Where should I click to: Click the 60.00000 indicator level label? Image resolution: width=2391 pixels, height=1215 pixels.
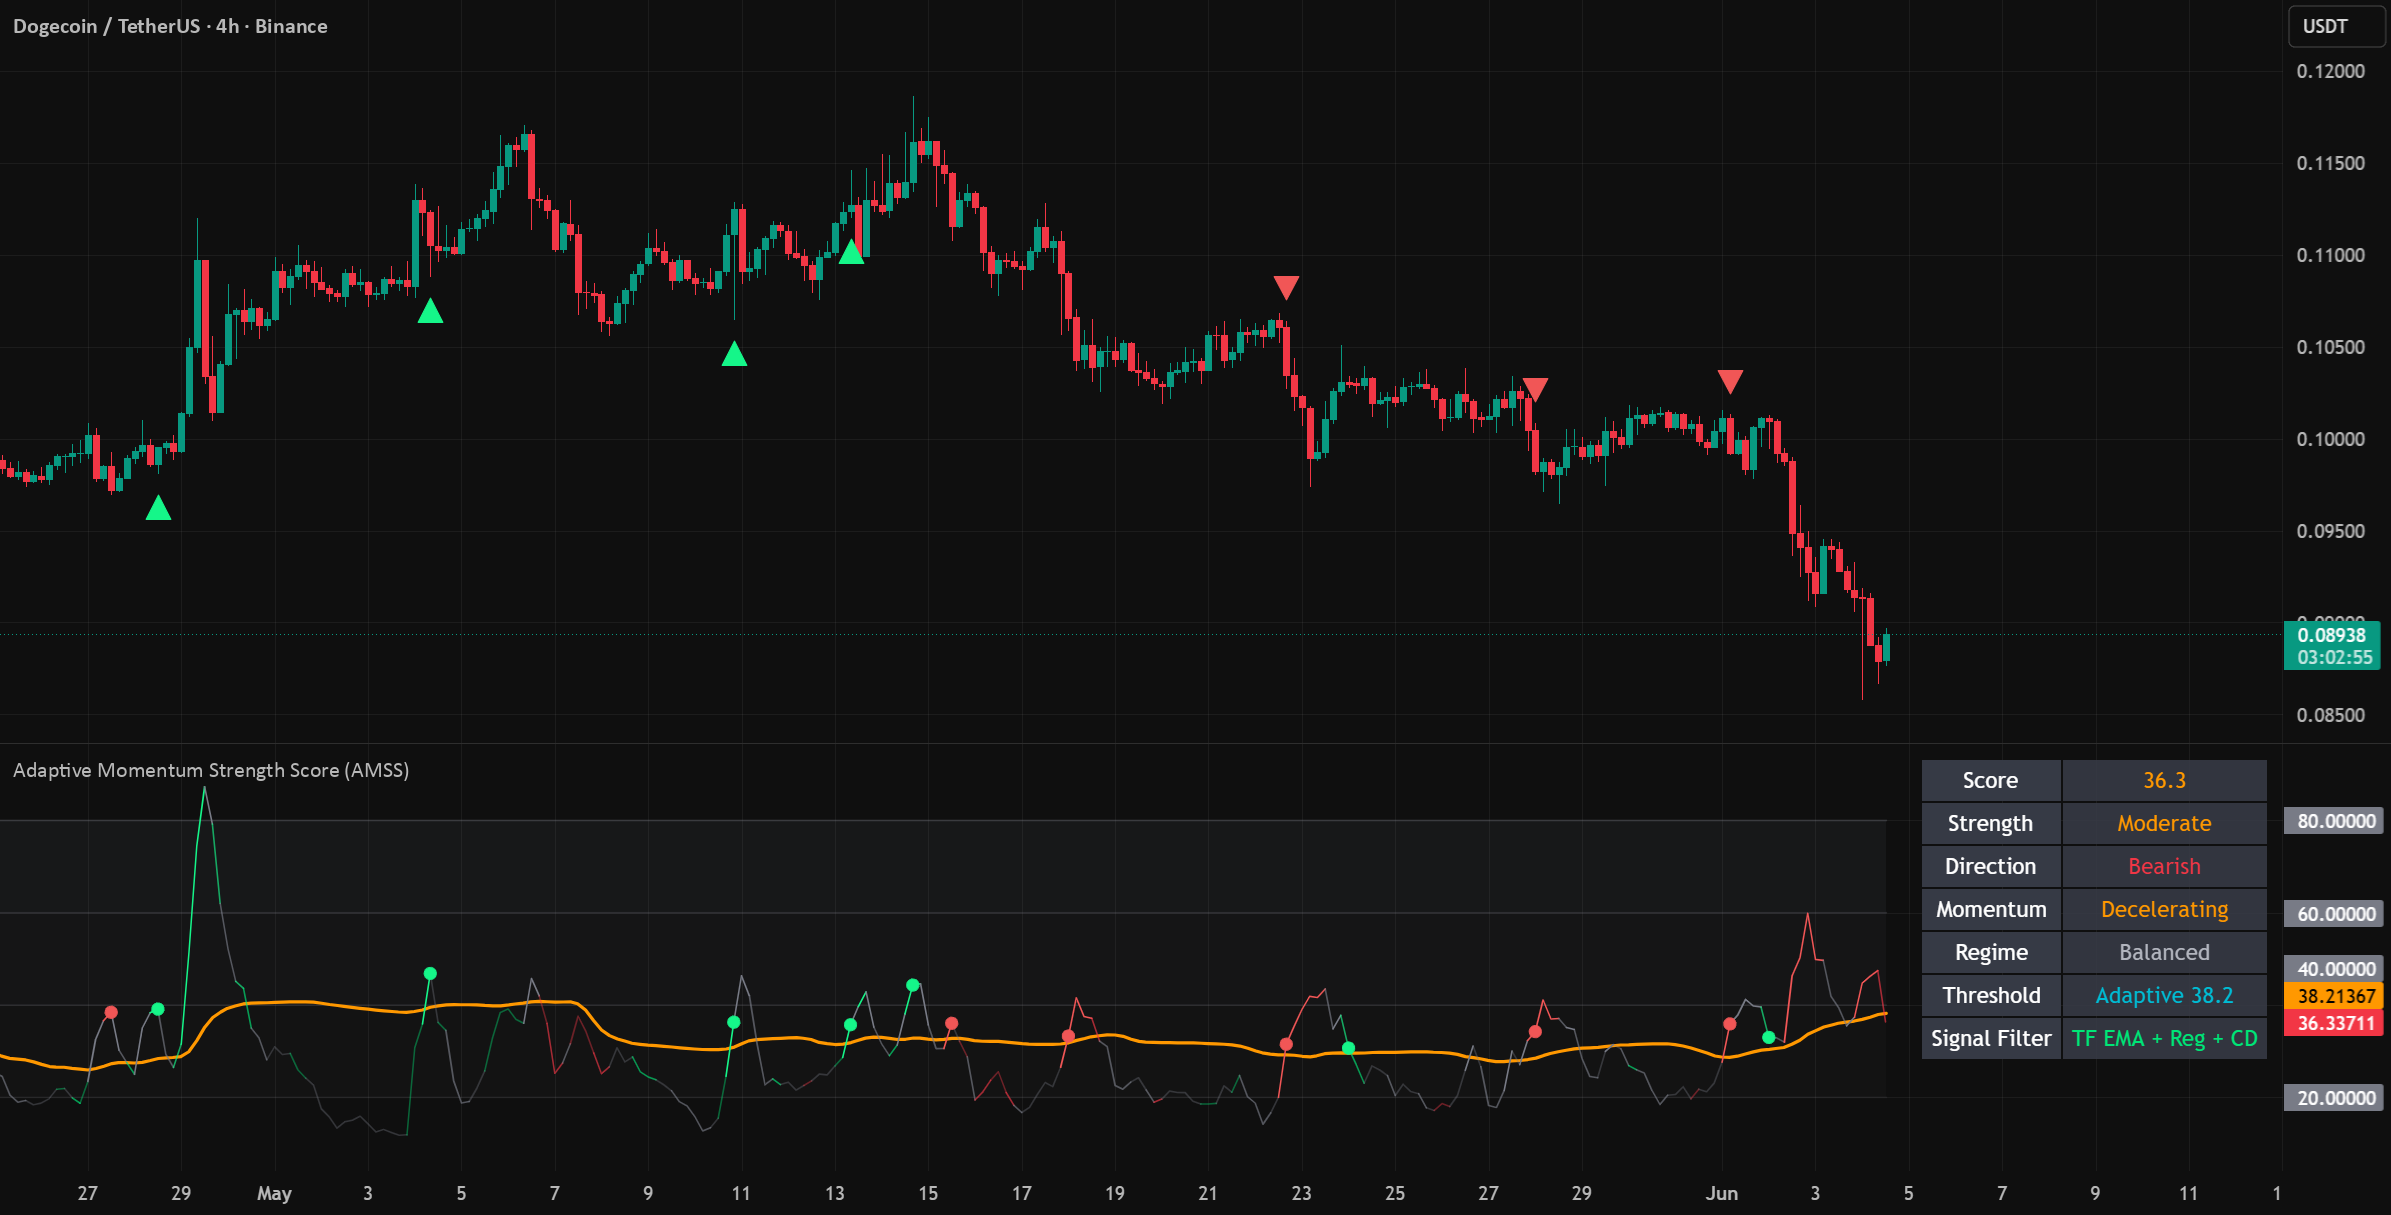coord(2335,914)
